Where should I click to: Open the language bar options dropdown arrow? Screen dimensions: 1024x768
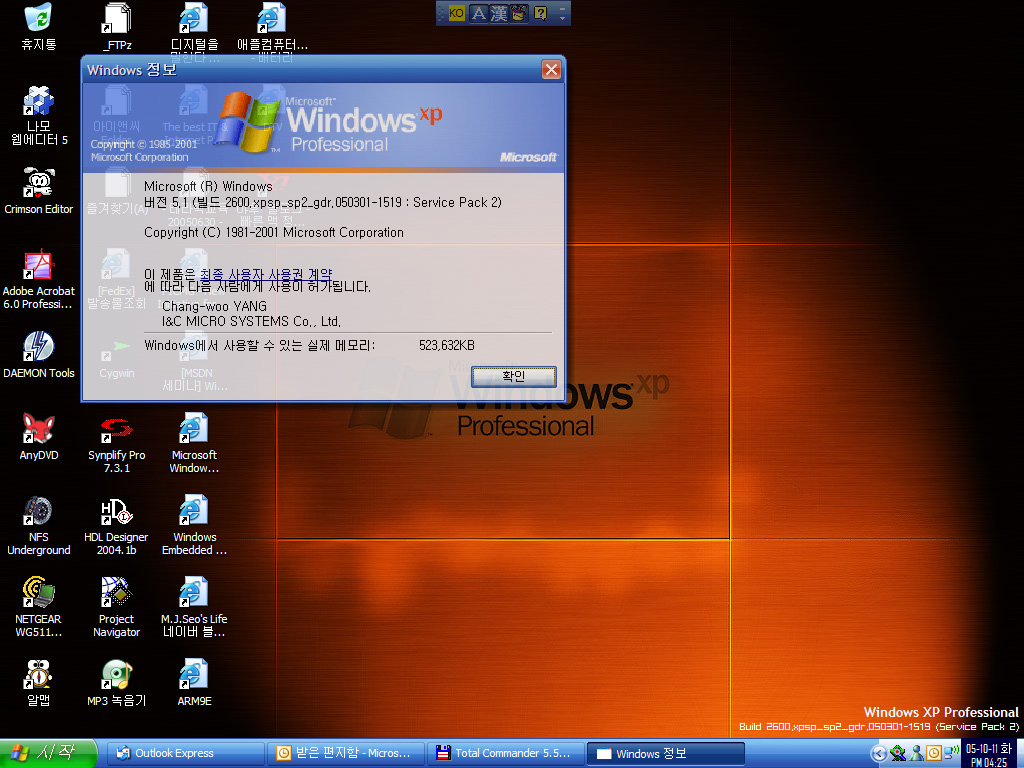tap(563, 18)
